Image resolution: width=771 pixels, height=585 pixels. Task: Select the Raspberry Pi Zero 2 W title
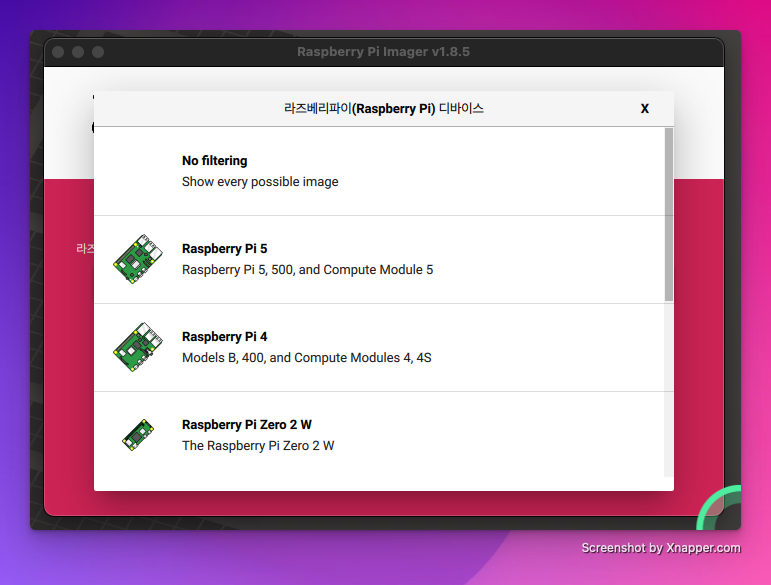[247, 425]
